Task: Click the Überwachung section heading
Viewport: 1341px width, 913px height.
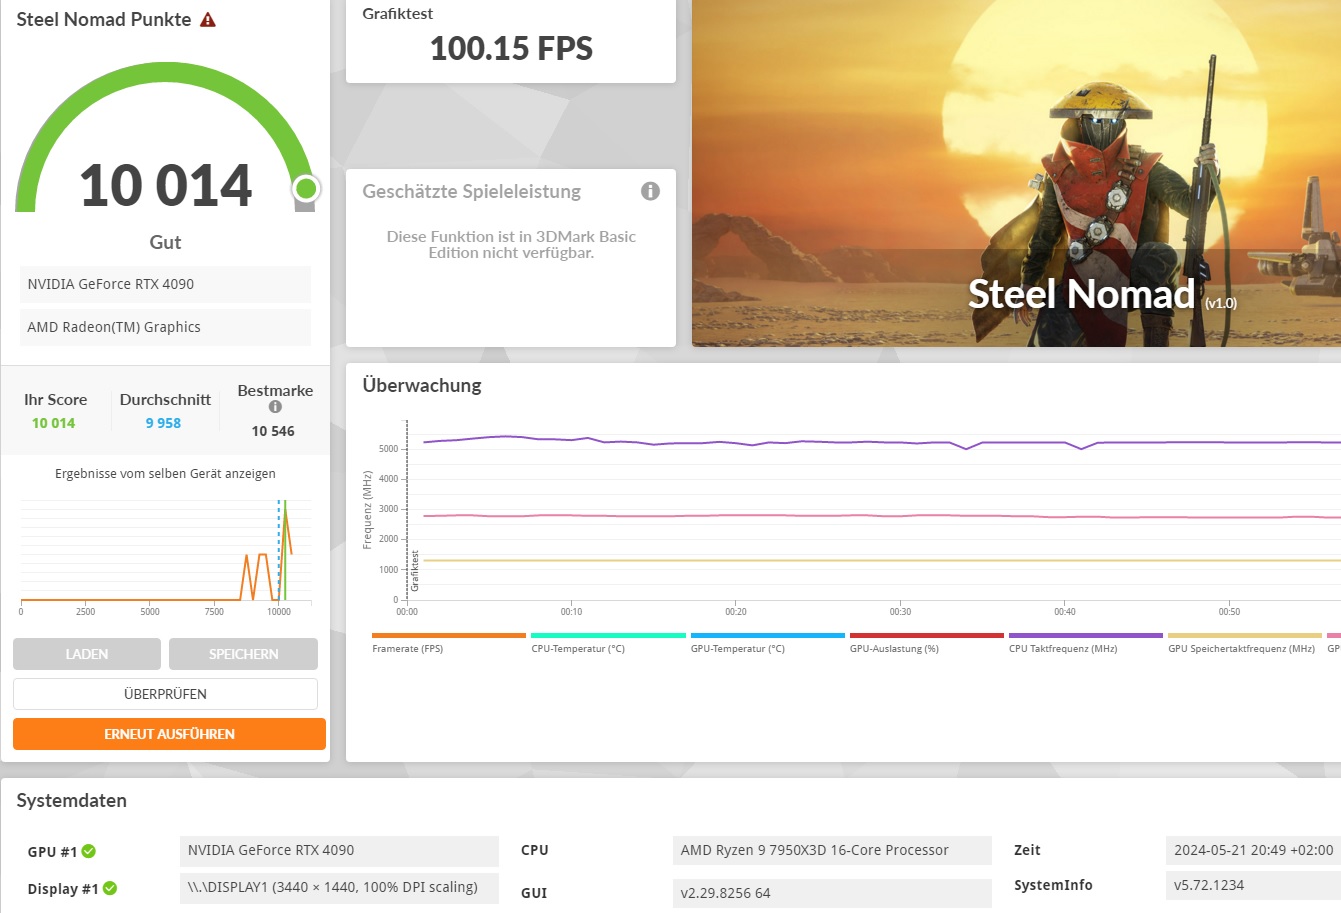Action: coord(422,385)
